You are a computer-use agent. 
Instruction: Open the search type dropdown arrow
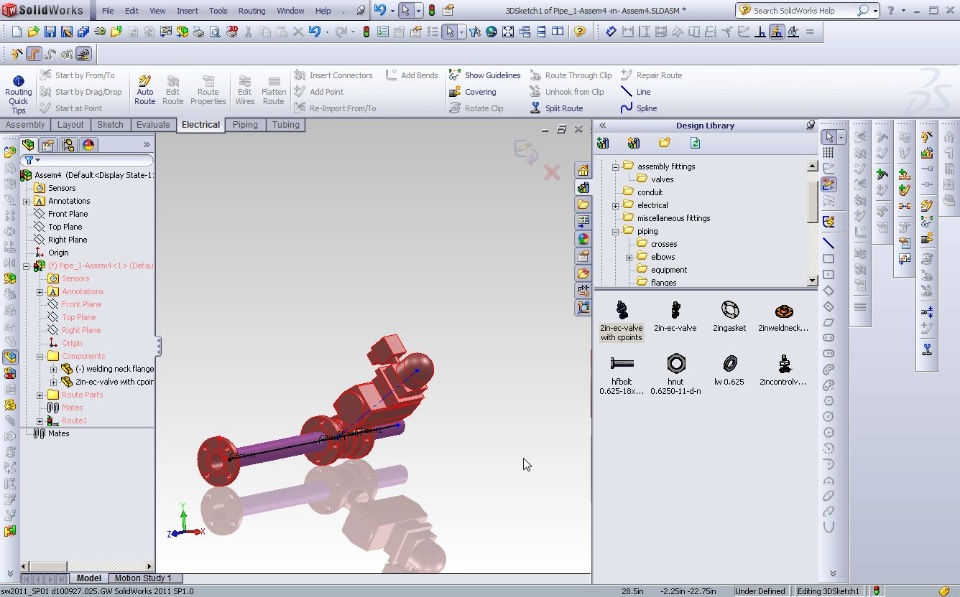tap(876, 10)
